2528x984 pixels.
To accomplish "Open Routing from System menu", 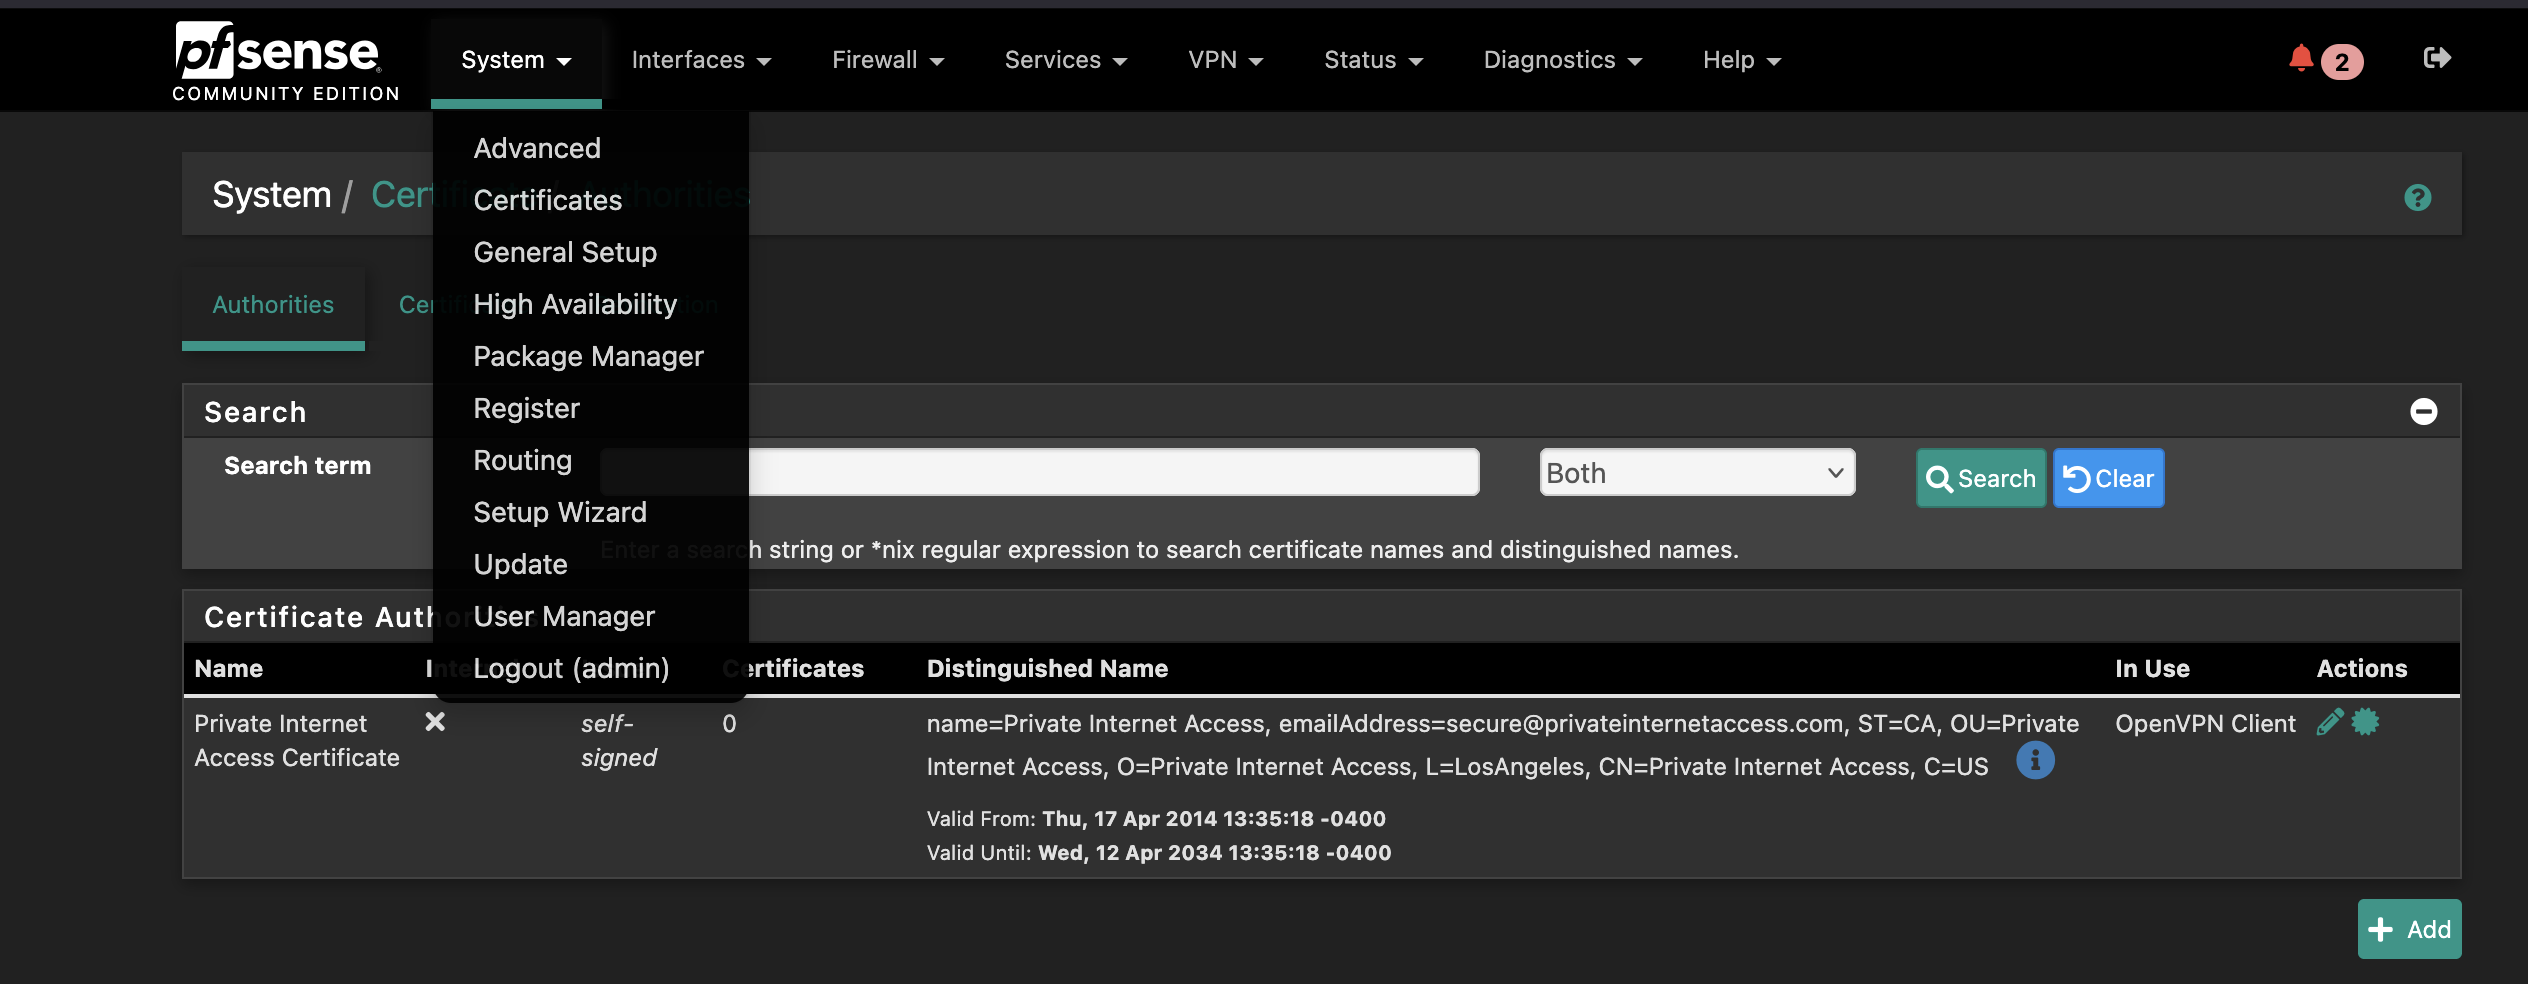I will [522, 460].
